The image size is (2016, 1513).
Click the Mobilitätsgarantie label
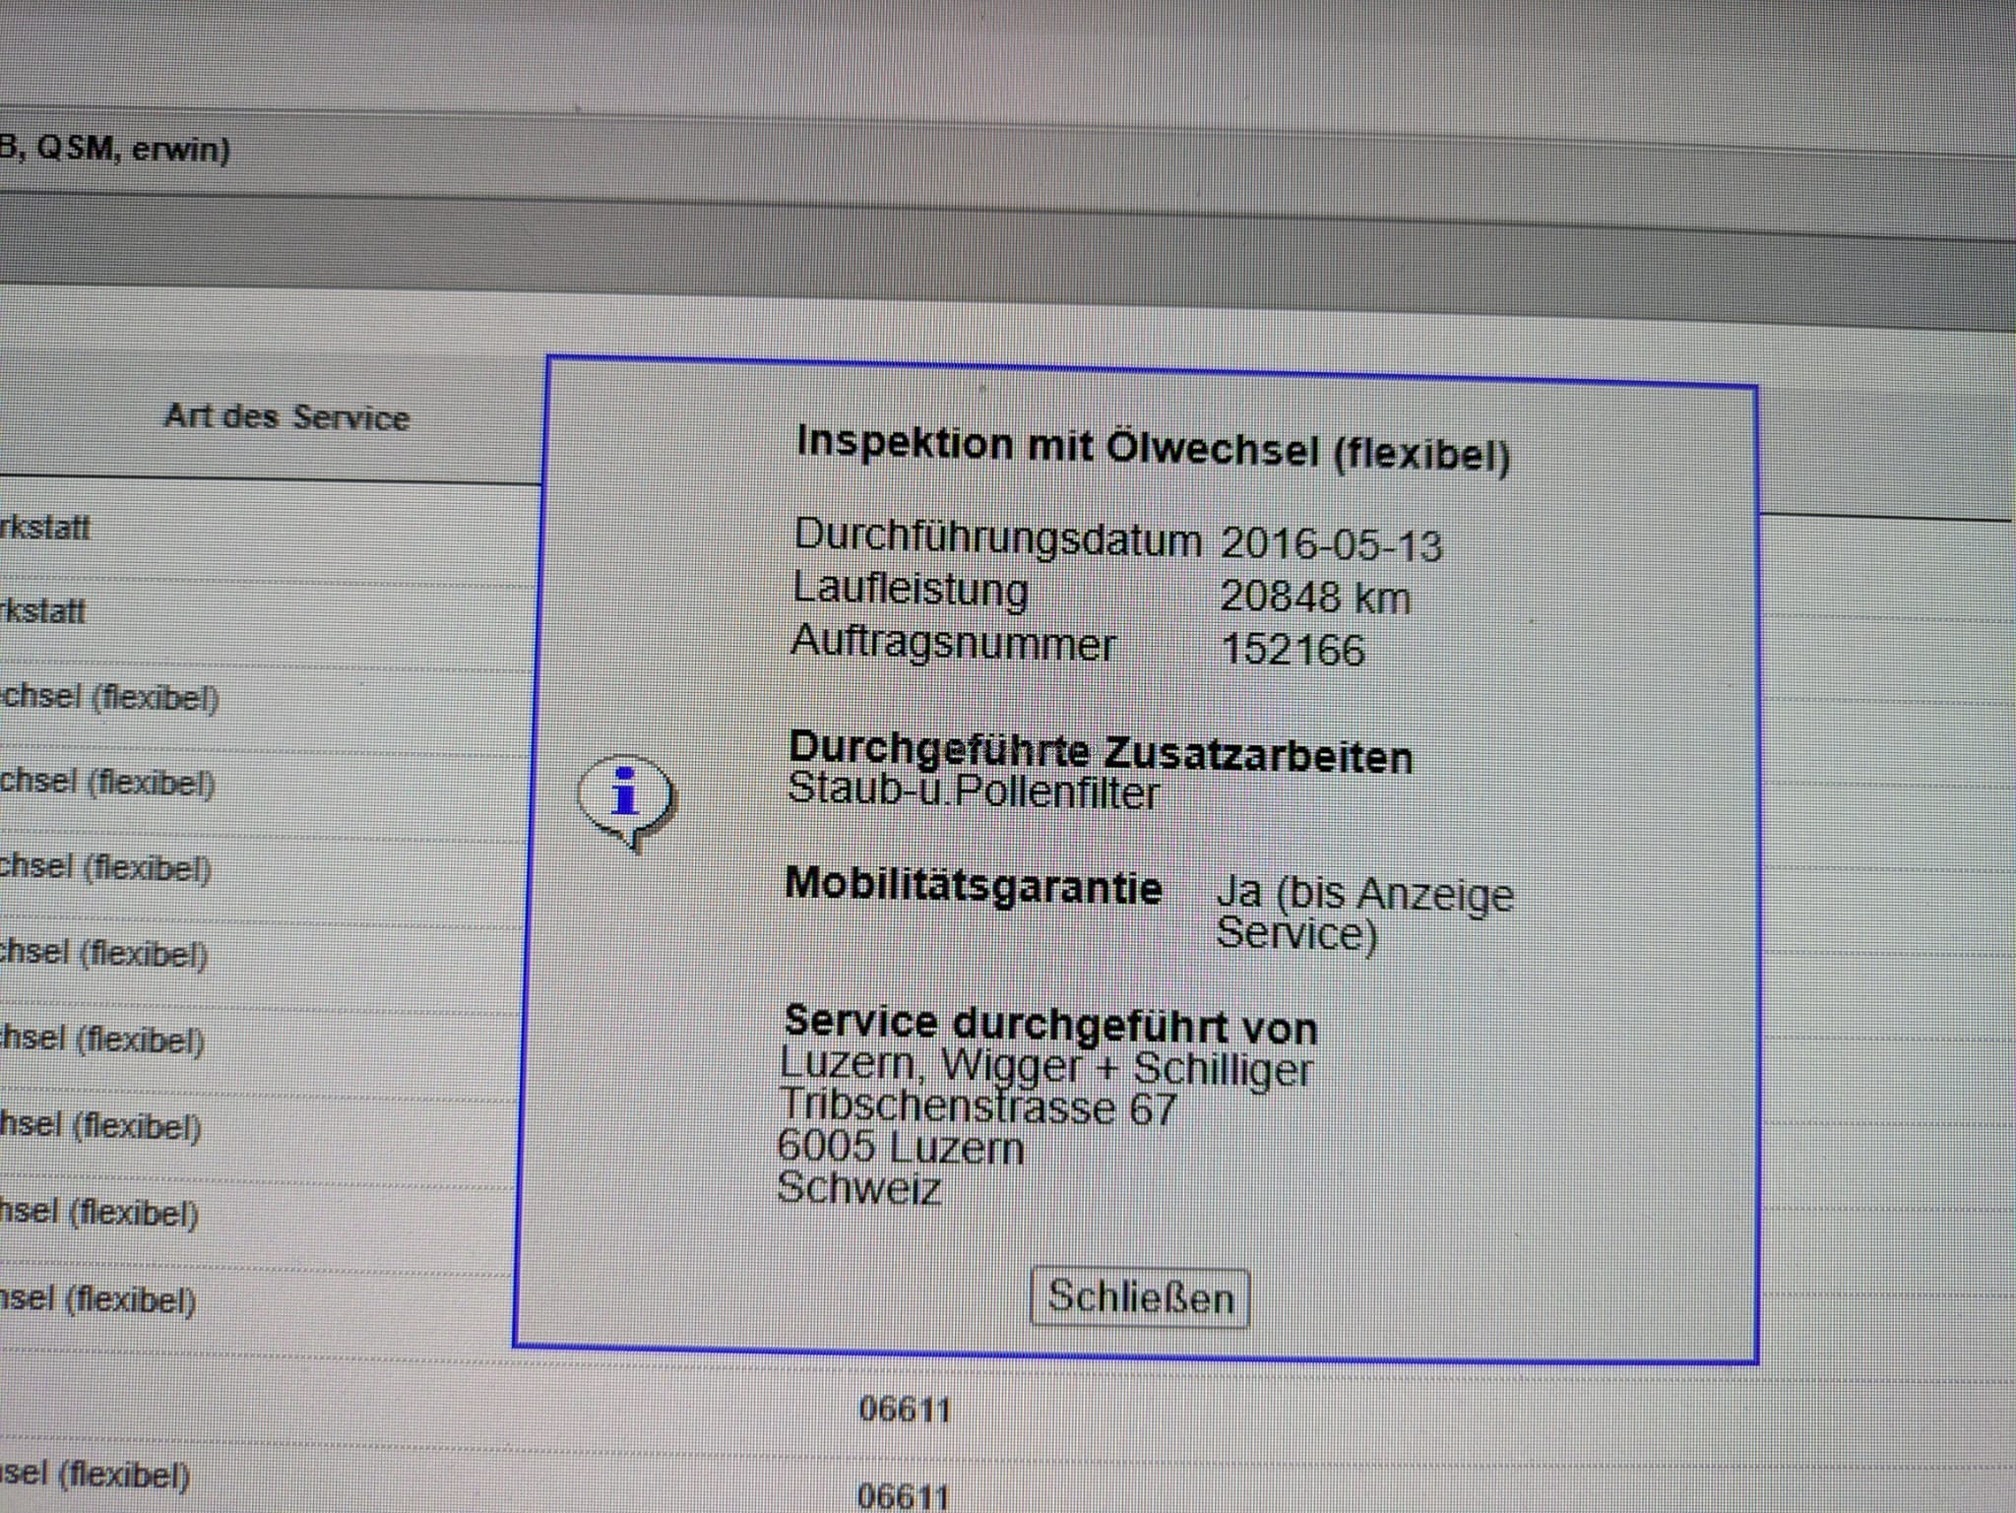pyautogui.click(x=973, y=886)
